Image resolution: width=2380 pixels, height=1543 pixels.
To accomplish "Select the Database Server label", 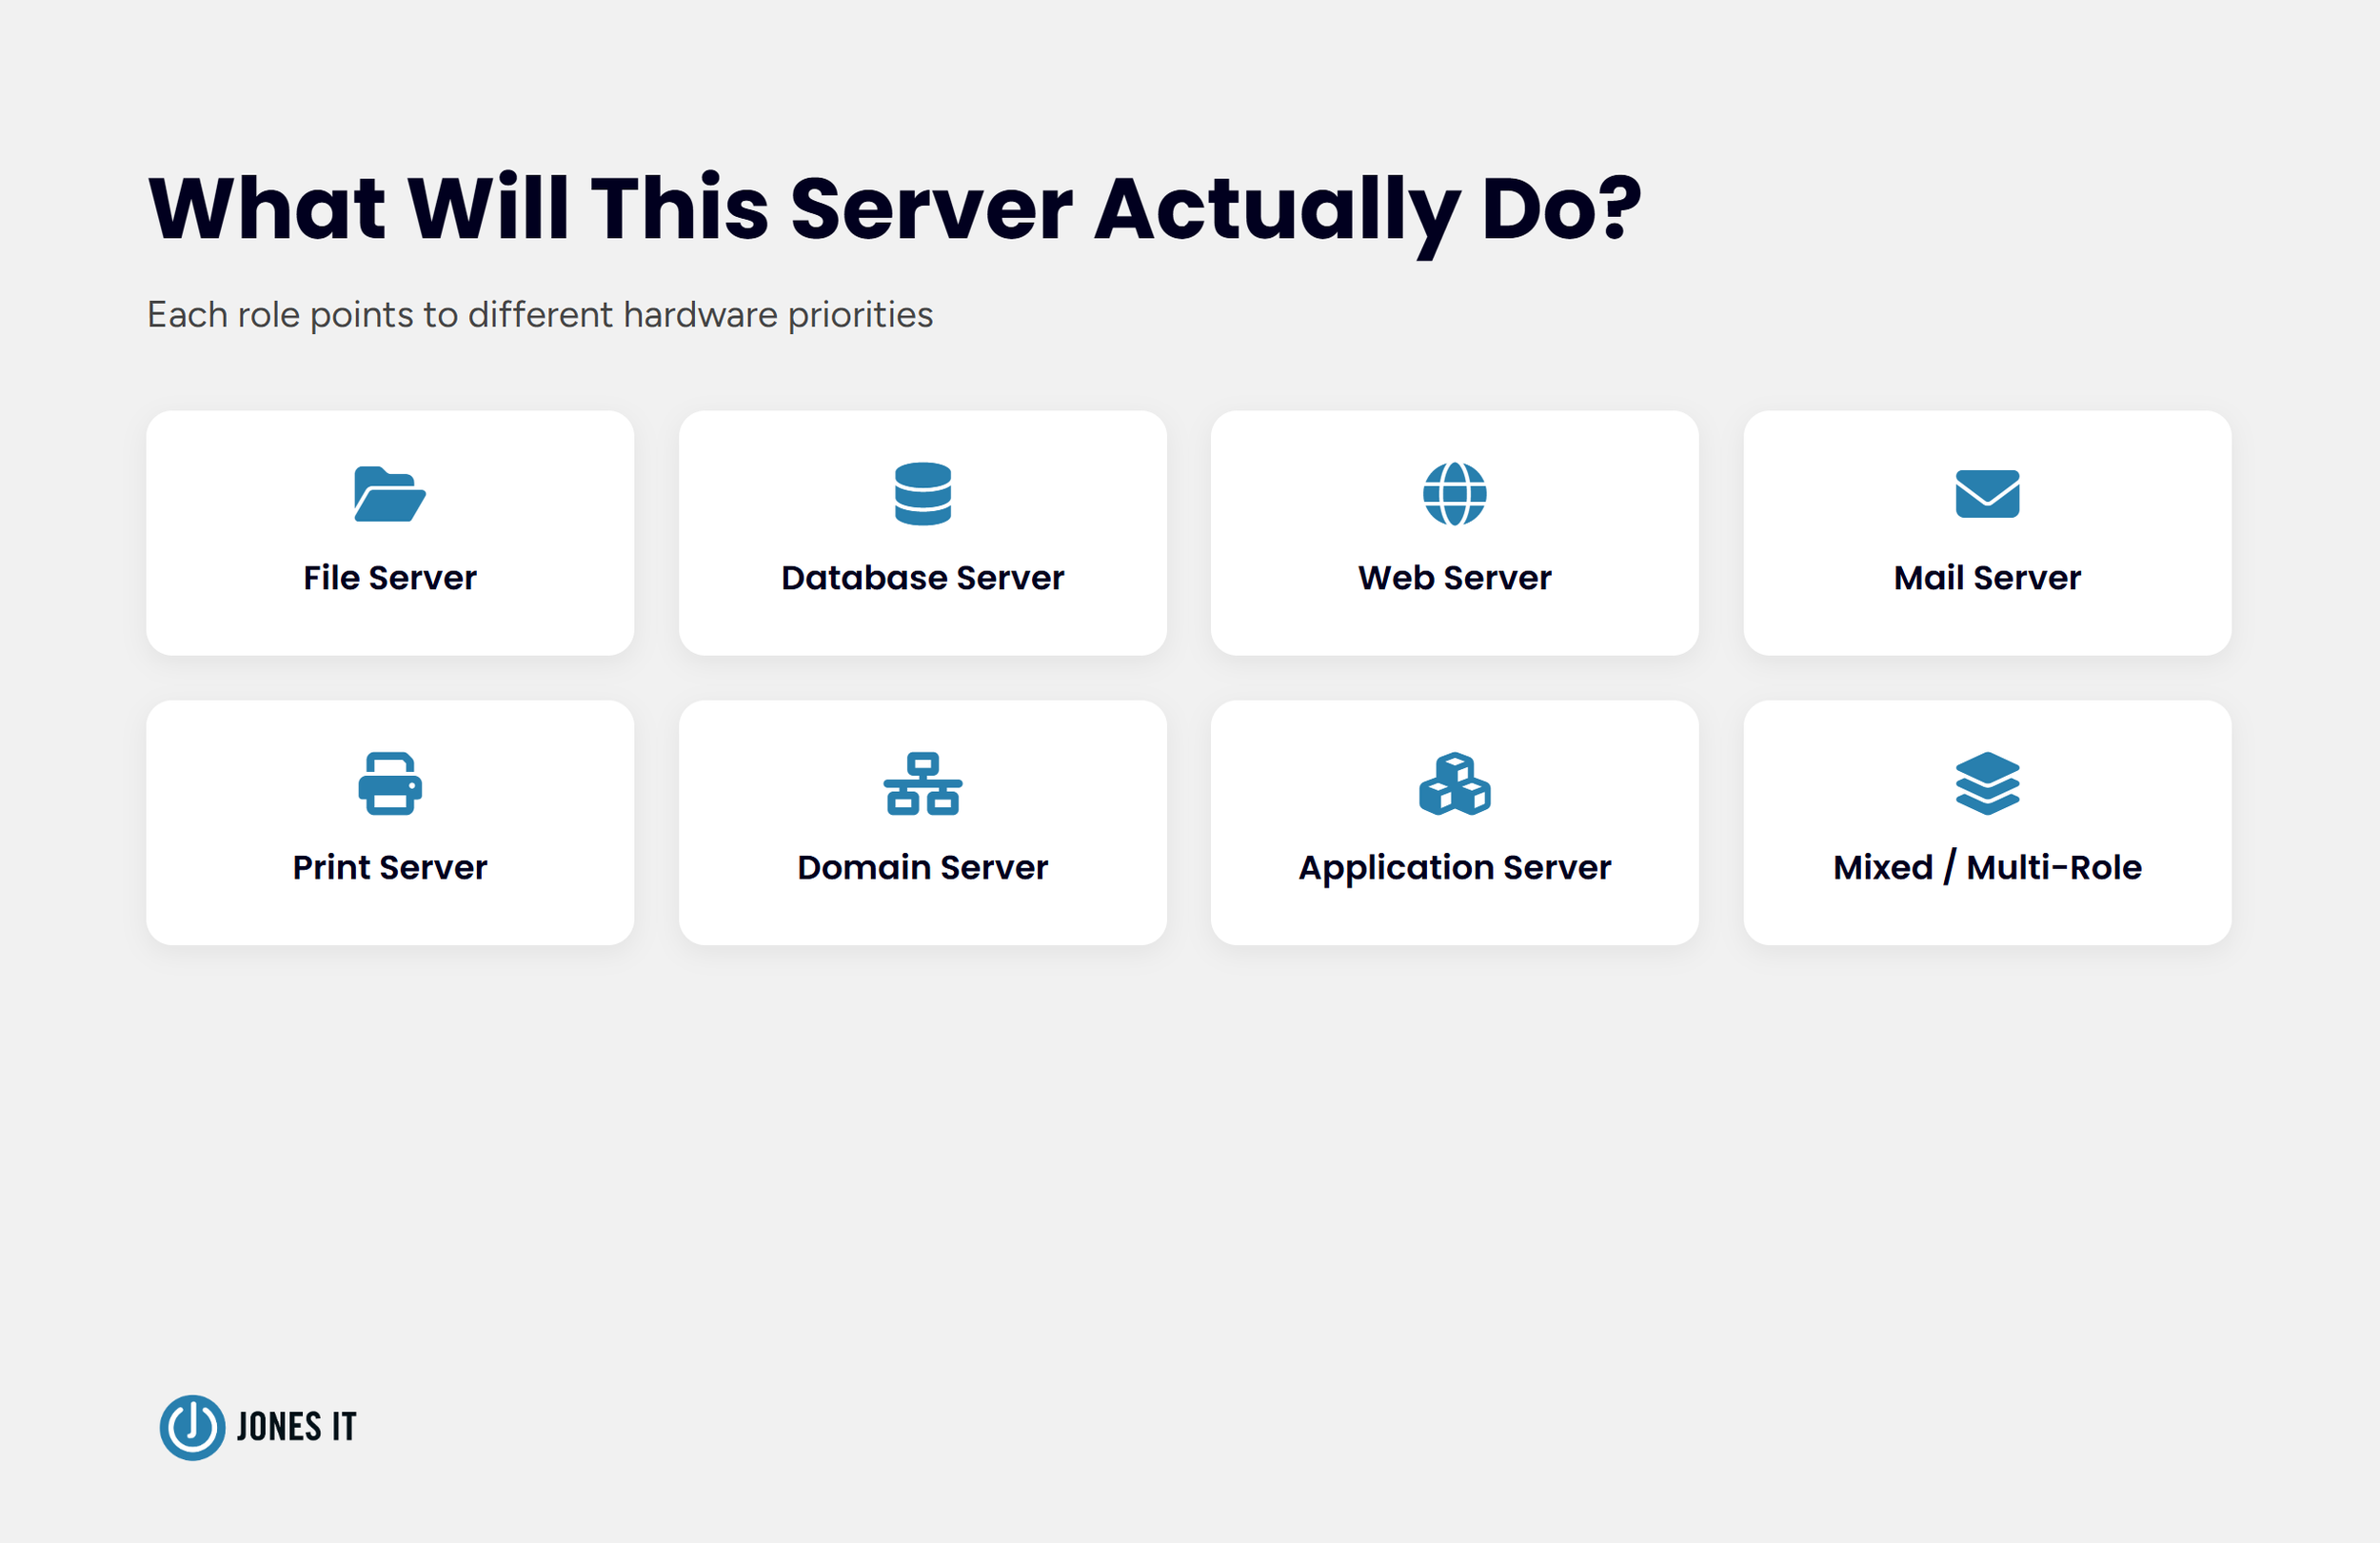I will click(x=923, y=578).
